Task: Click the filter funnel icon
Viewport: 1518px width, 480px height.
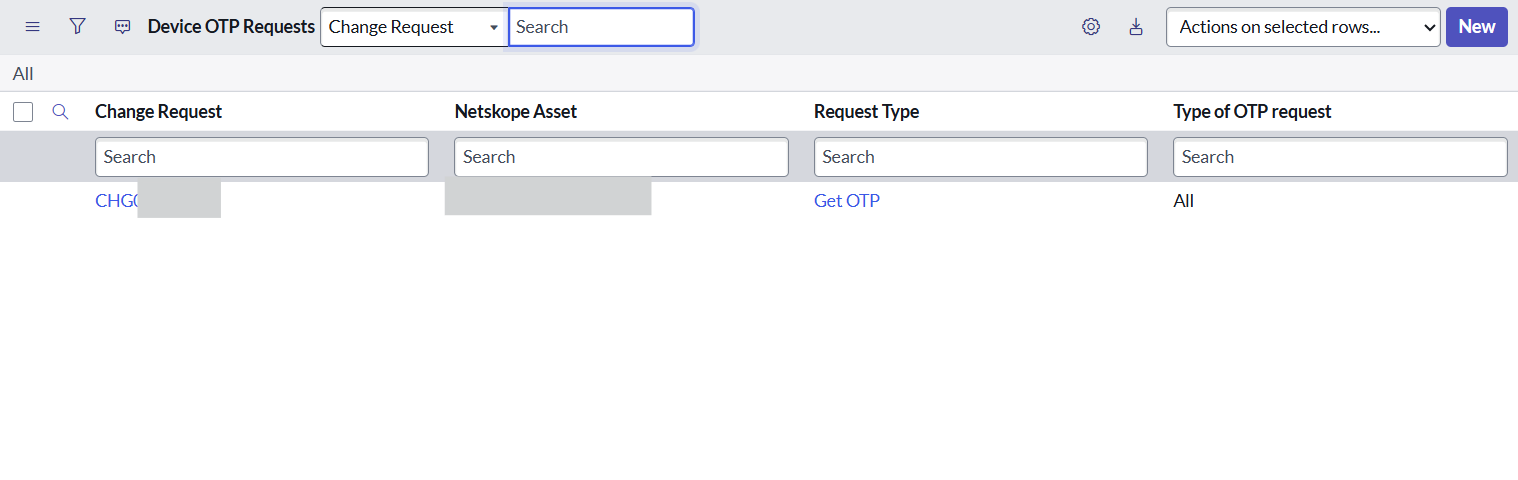Action: click(x=77, y=27)
